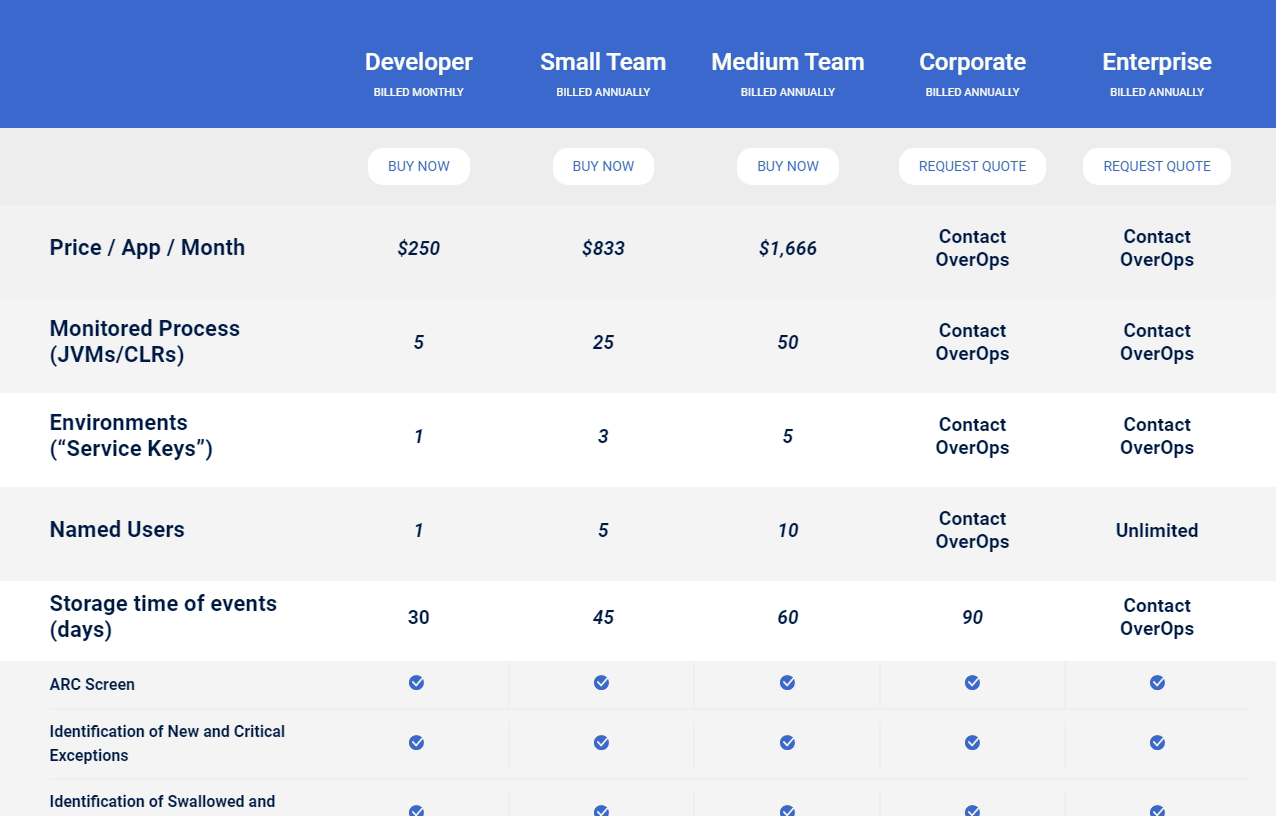Click Buy Now for the Medium Team plan
This screenshot has height=816, width=1276.
point(787,166)
